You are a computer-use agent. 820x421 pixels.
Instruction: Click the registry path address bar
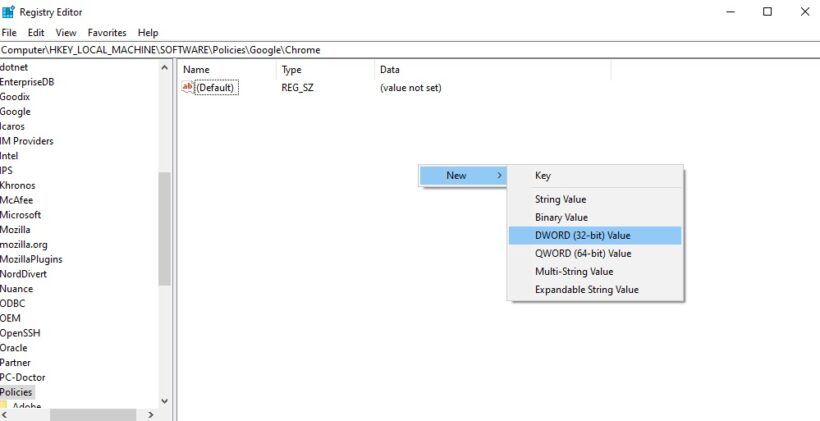pyautogui.click(x=400, y=49)
